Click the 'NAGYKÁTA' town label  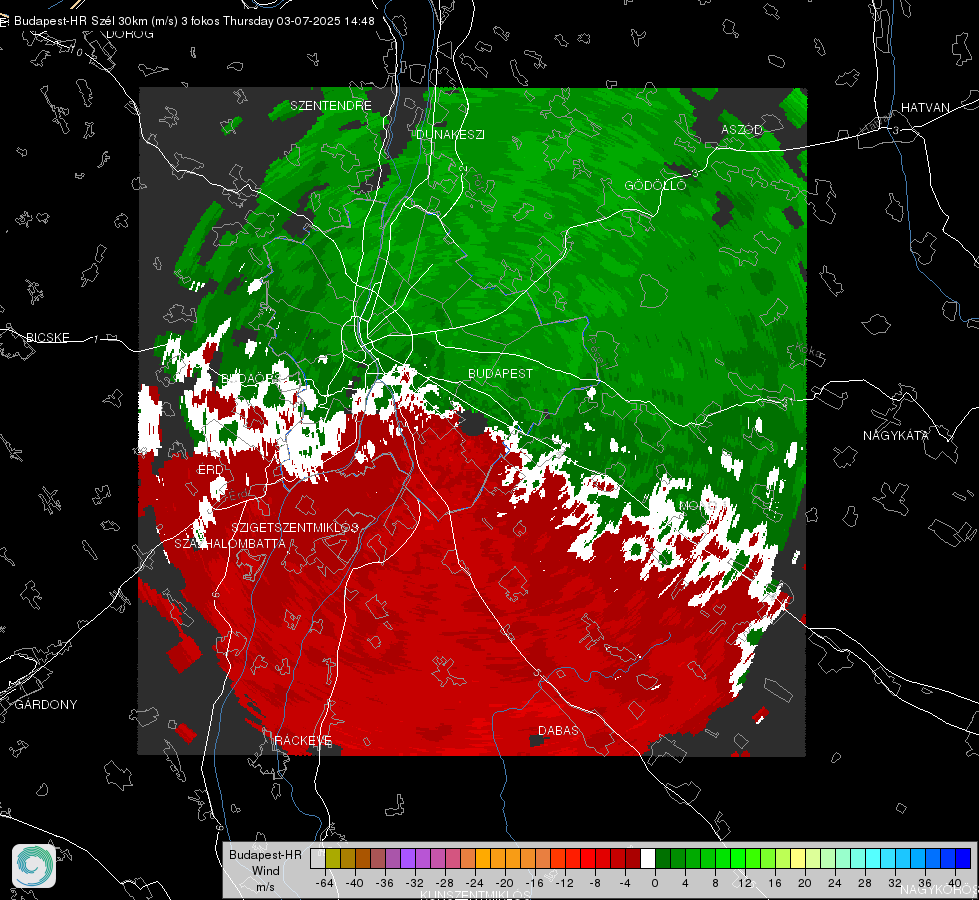[x=896, y=435]
